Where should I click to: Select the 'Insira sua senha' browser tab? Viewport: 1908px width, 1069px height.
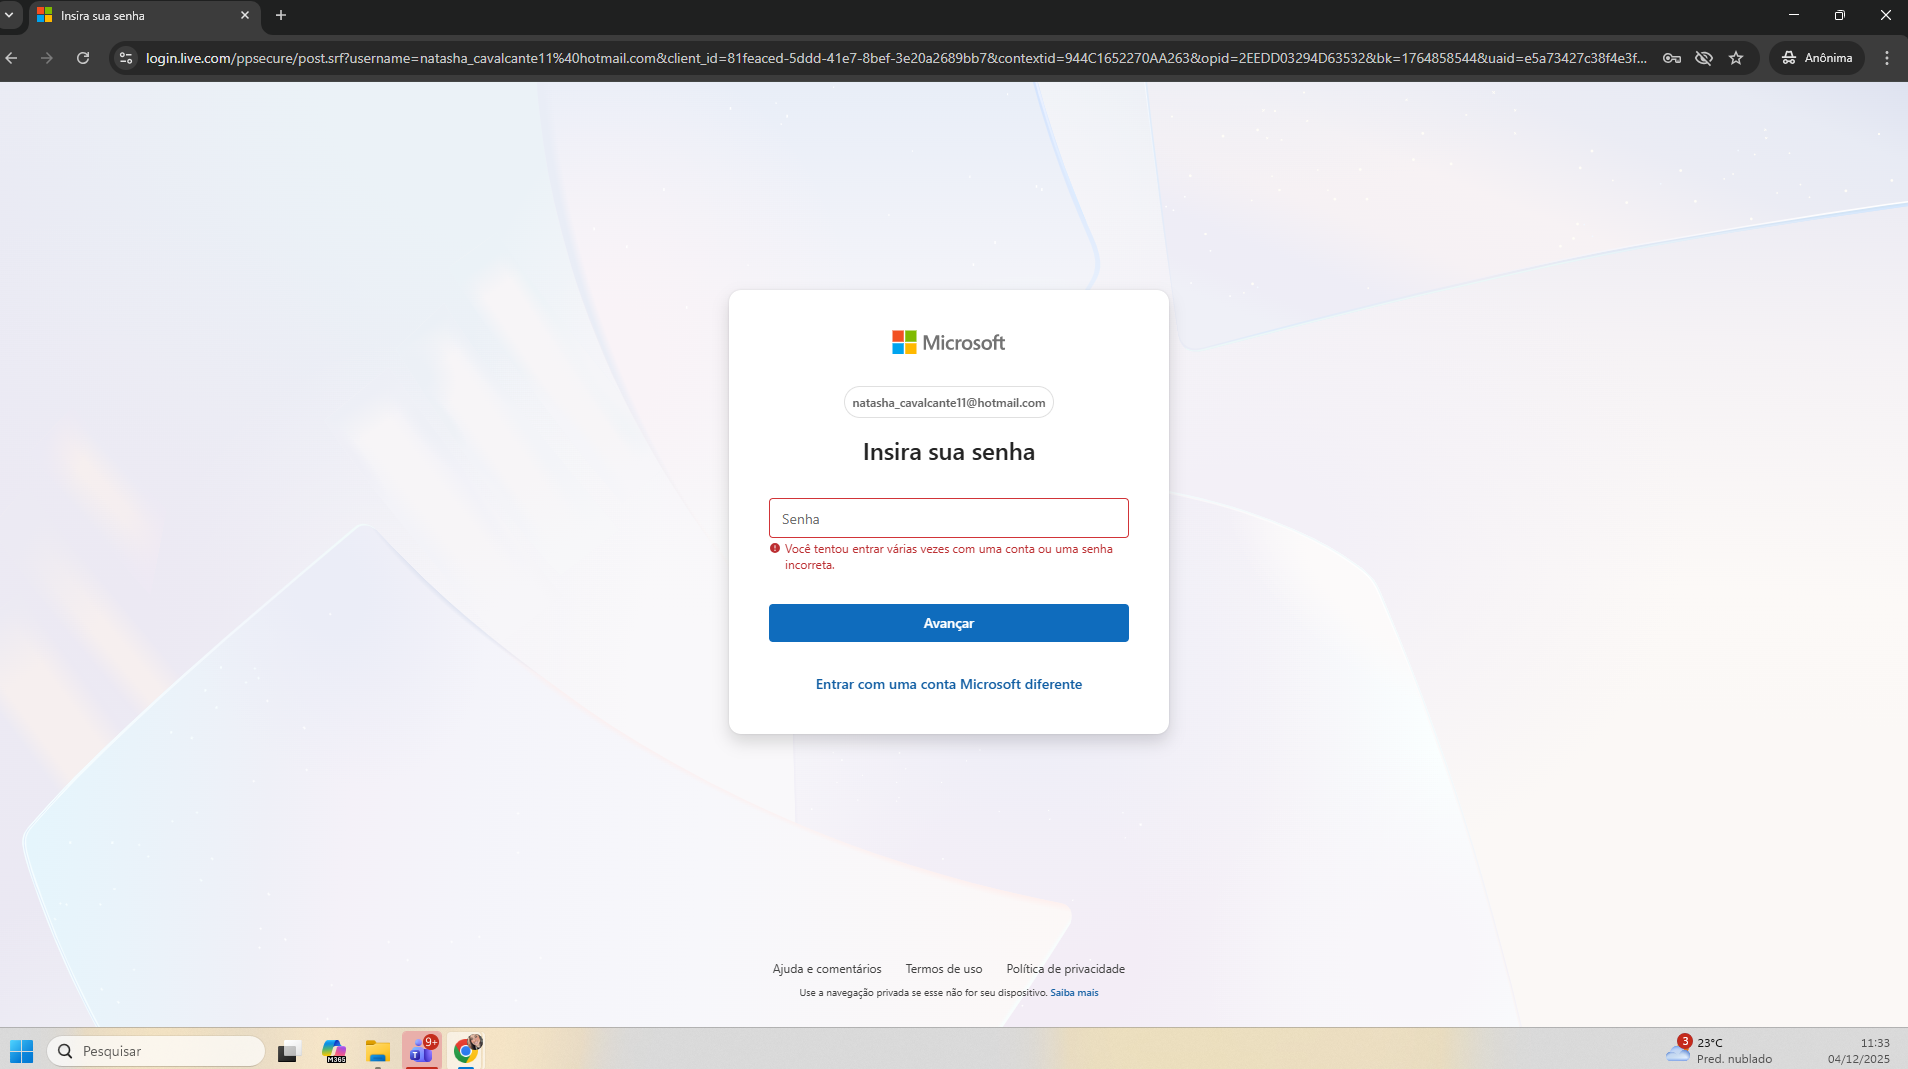pos(145,16)
